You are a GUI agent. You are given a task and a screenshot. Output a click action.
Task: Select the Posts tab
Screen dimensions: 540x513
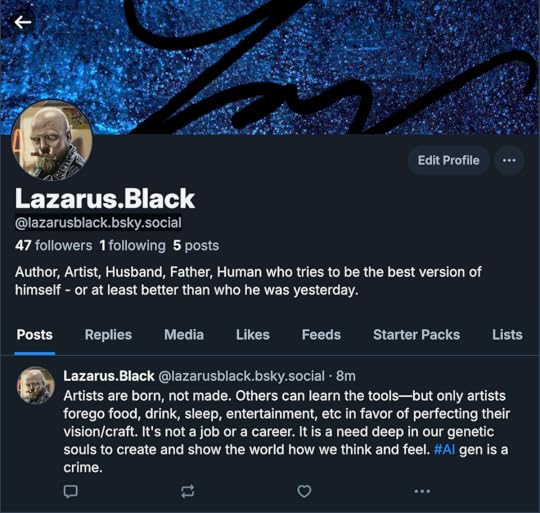[35, 335]
